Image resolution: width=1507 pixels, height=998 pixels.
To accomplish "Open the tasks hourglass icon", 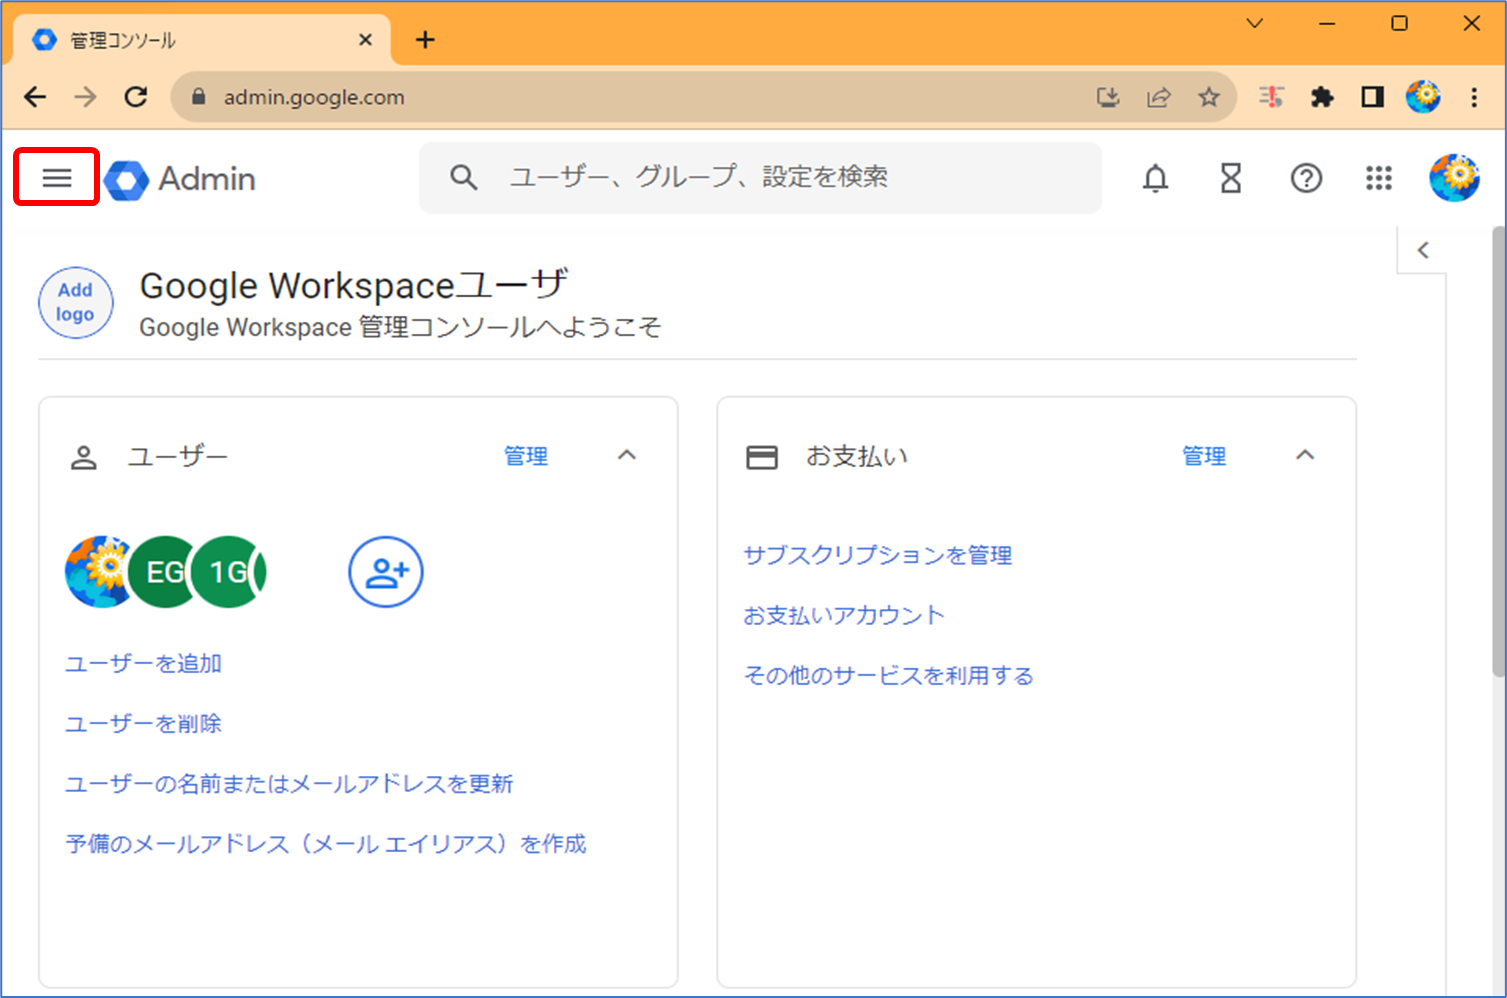I will coord(1231,178).
